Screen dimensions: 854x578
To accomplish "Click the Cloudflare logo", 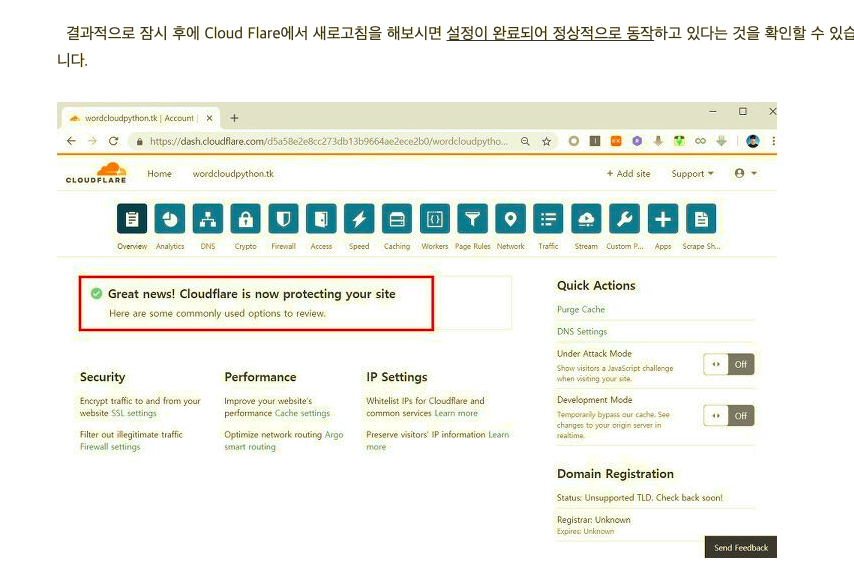I will (96, 173).
